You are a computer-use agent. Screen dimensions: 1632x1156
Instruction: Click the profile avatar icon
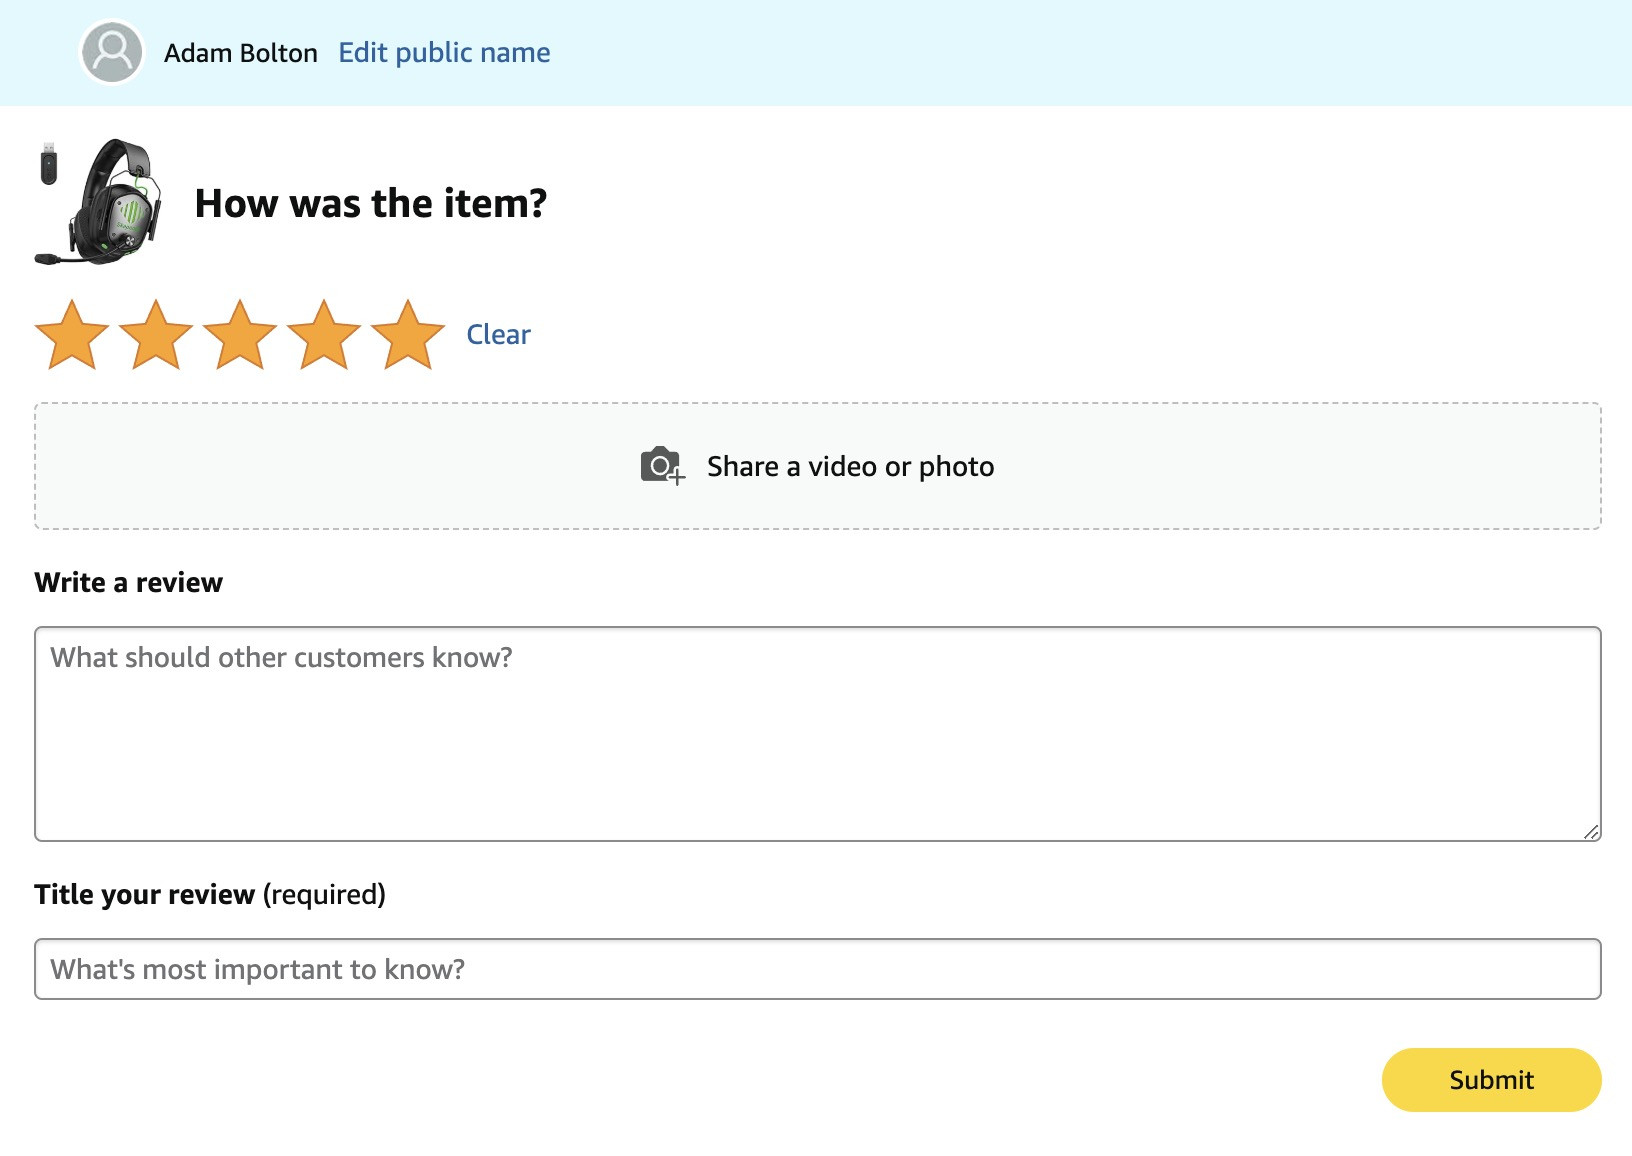[x=112, y=53]
